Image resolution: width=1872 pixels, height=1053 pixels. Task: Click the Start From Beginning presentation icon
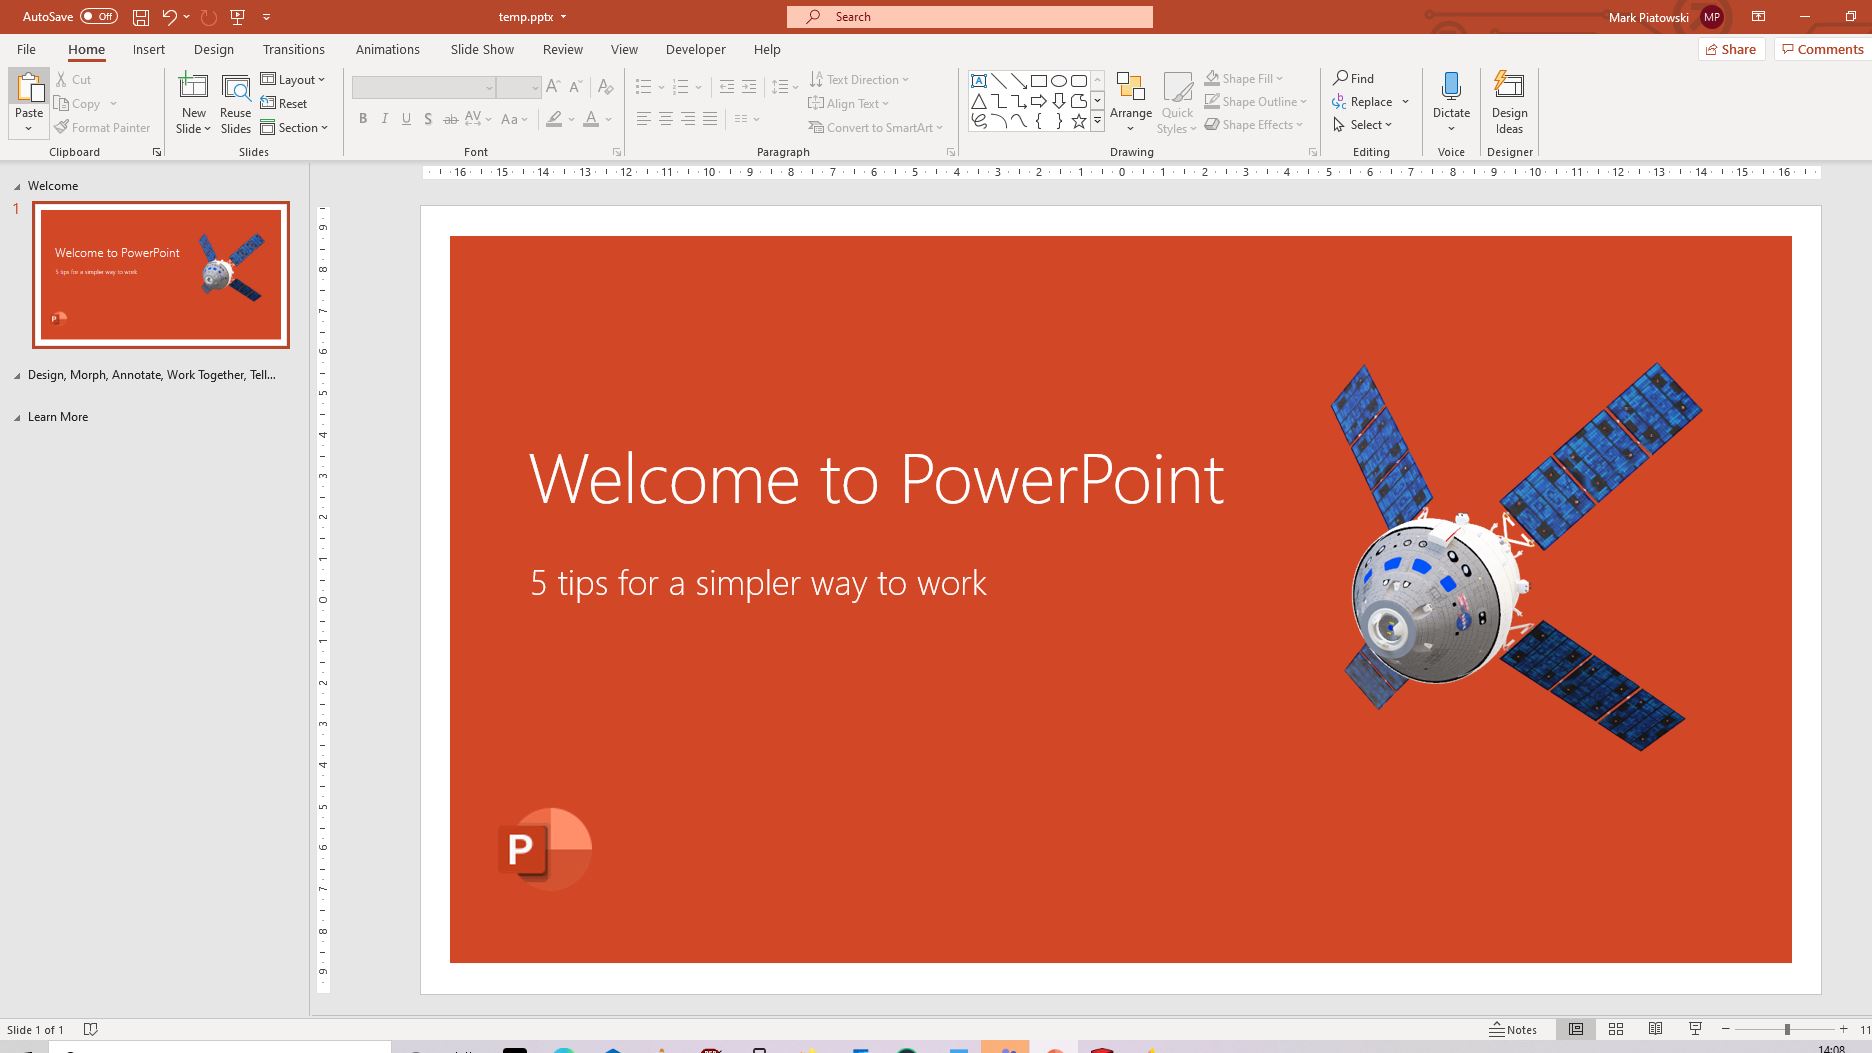(x=238, y=17)
